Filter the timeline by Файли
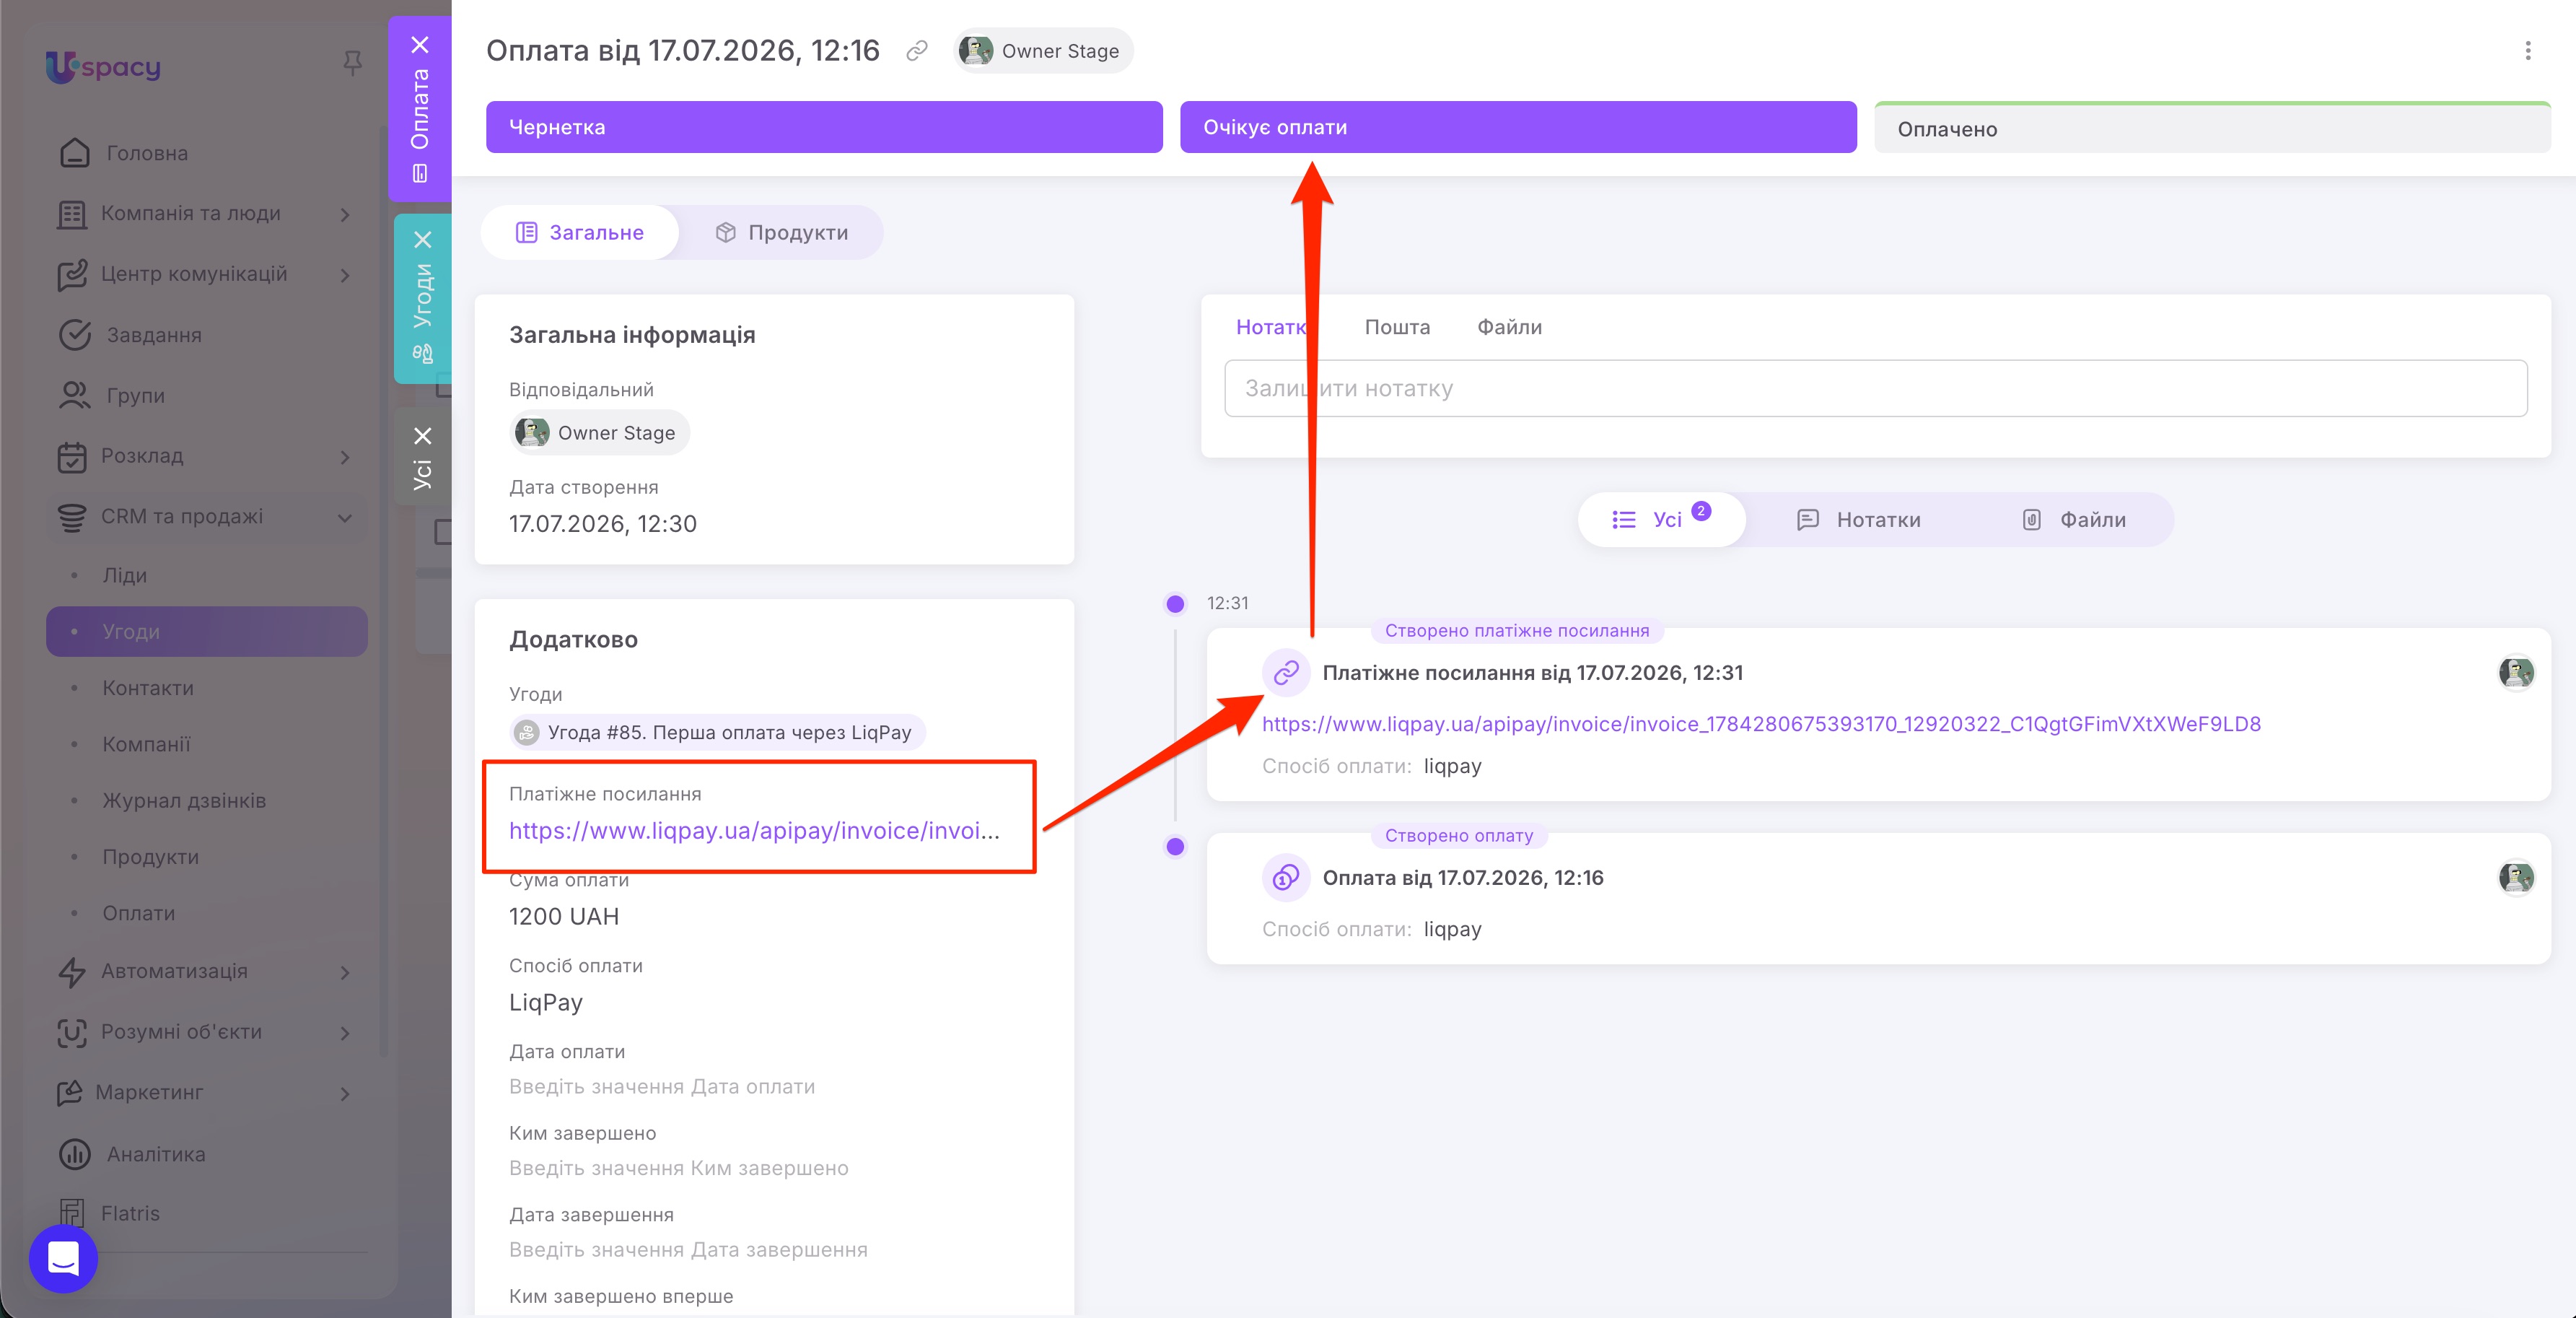The image size is (2576, 1318). pos(2074,520)
